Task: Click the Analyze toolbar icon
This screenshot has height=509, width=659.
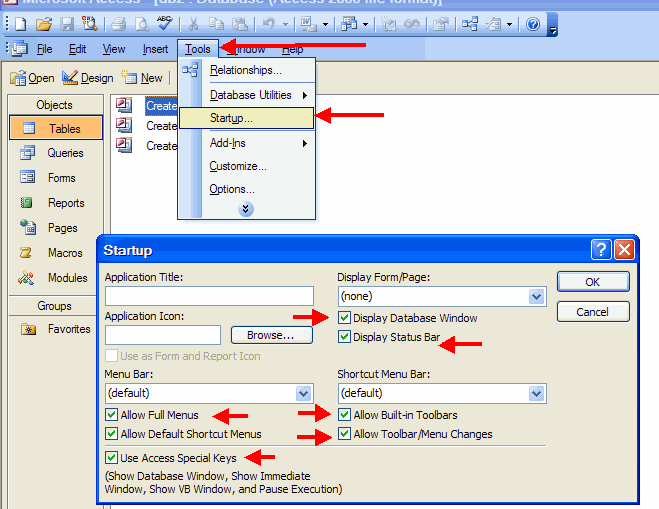Action: click(x=349, y=24)
